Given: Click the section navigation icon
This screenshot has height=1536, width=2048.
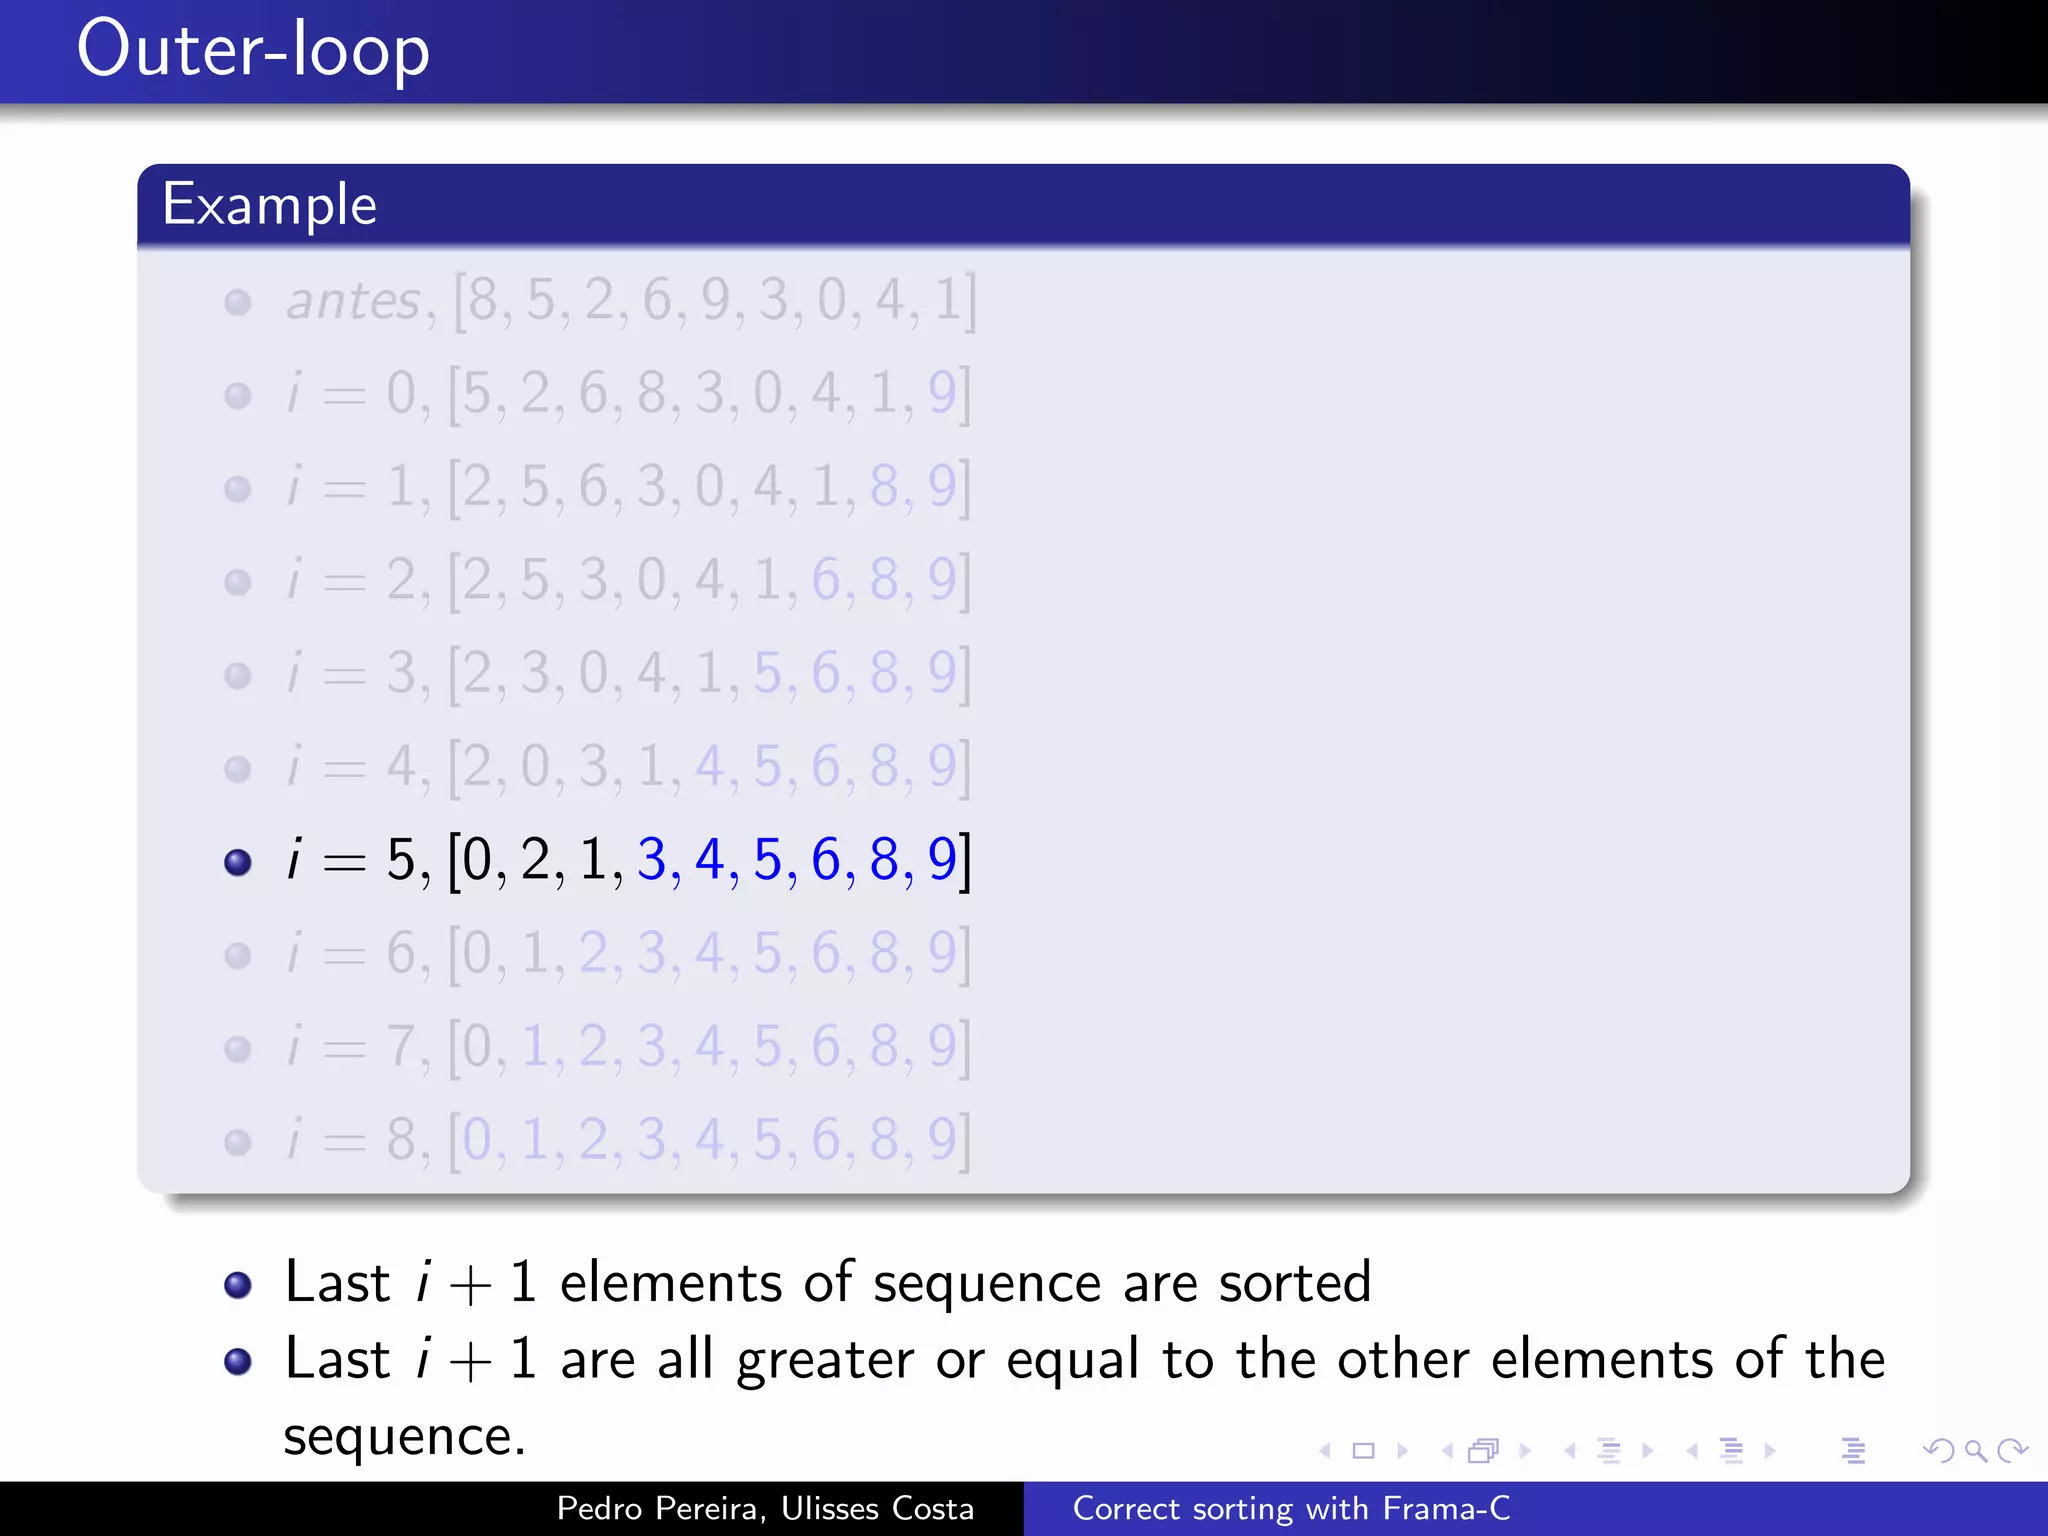Looking at the screenshot, I should [1731, 1451].
